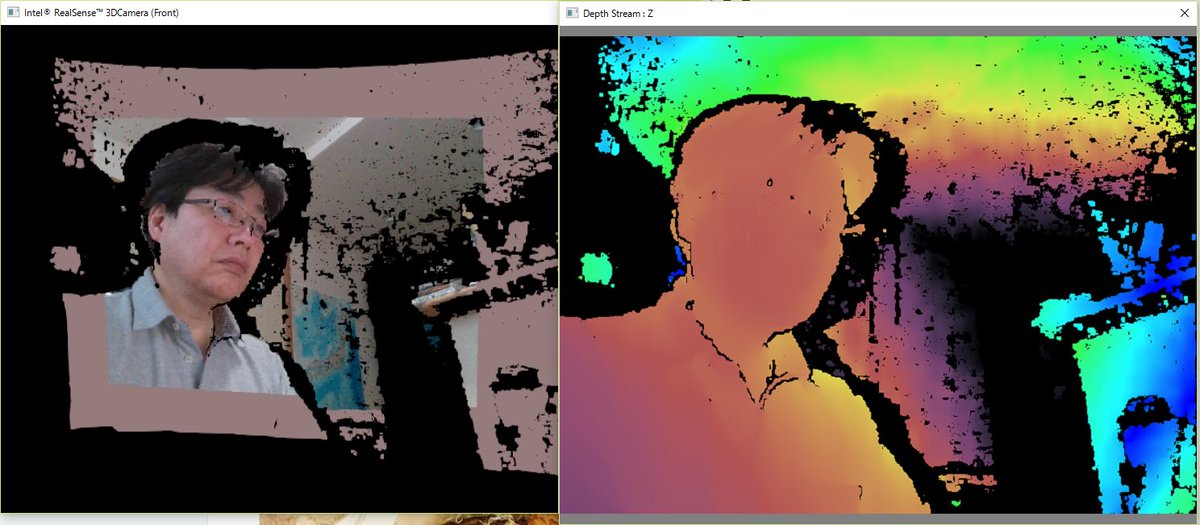Click the color camera image view
The height and width of the screenshot is (525, 1200).
tap(279, 269)
